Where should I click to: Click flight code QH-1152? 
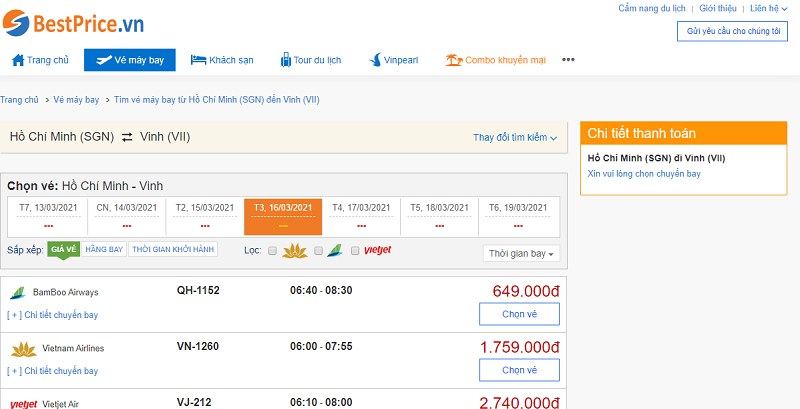coord(198,291)
